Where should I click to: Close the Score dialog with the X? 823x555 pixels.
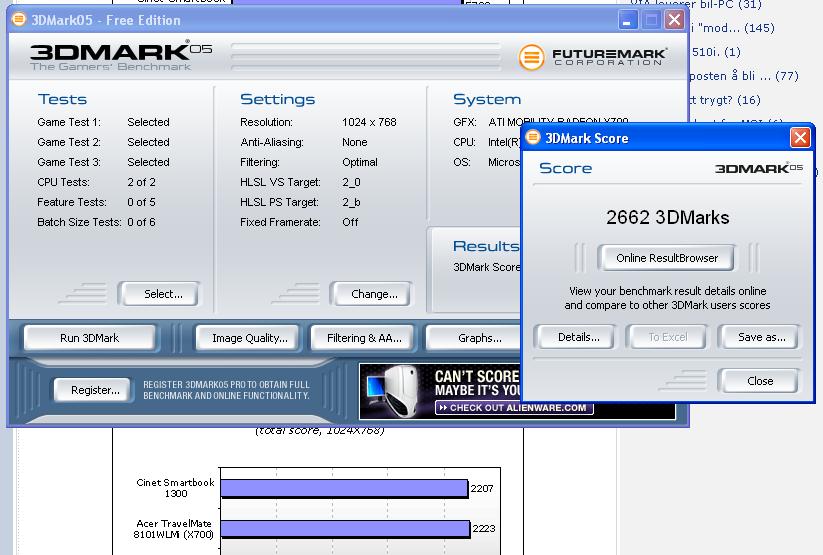point(800,138)
